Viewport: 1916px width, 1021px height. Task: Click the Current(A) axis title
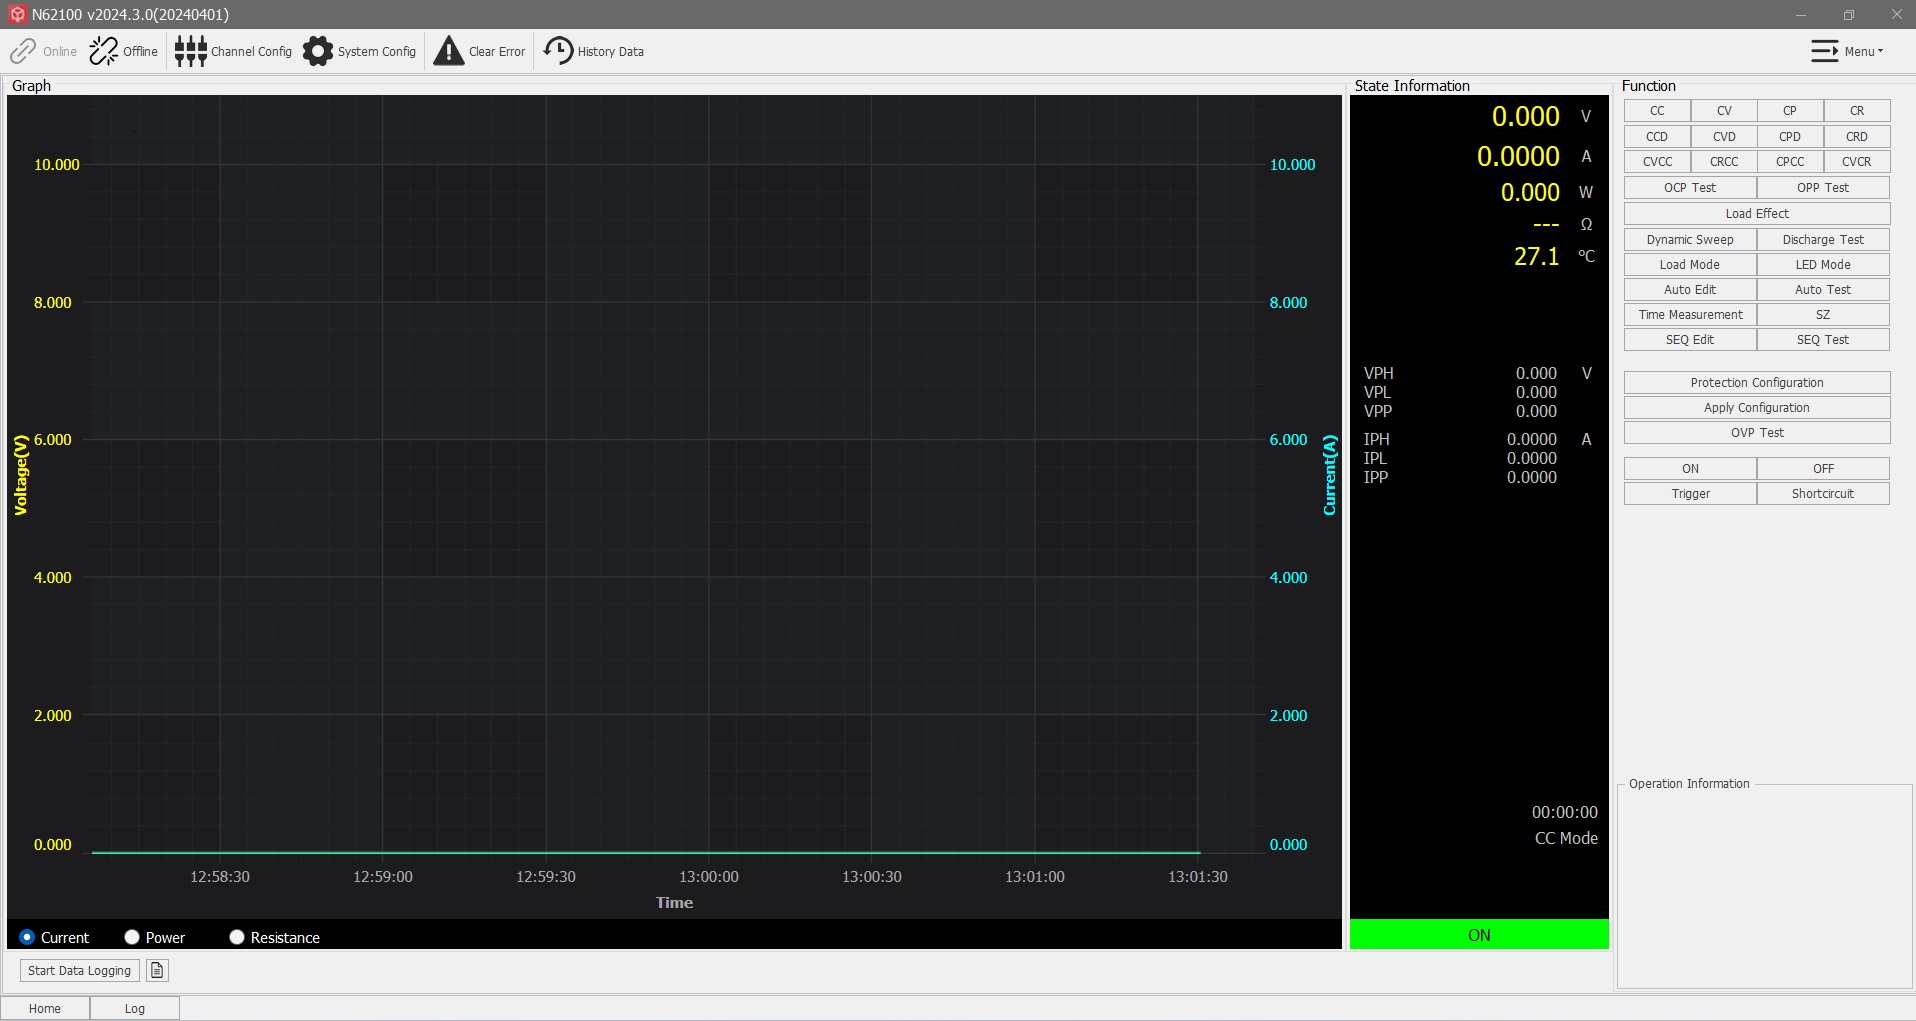1329,475
